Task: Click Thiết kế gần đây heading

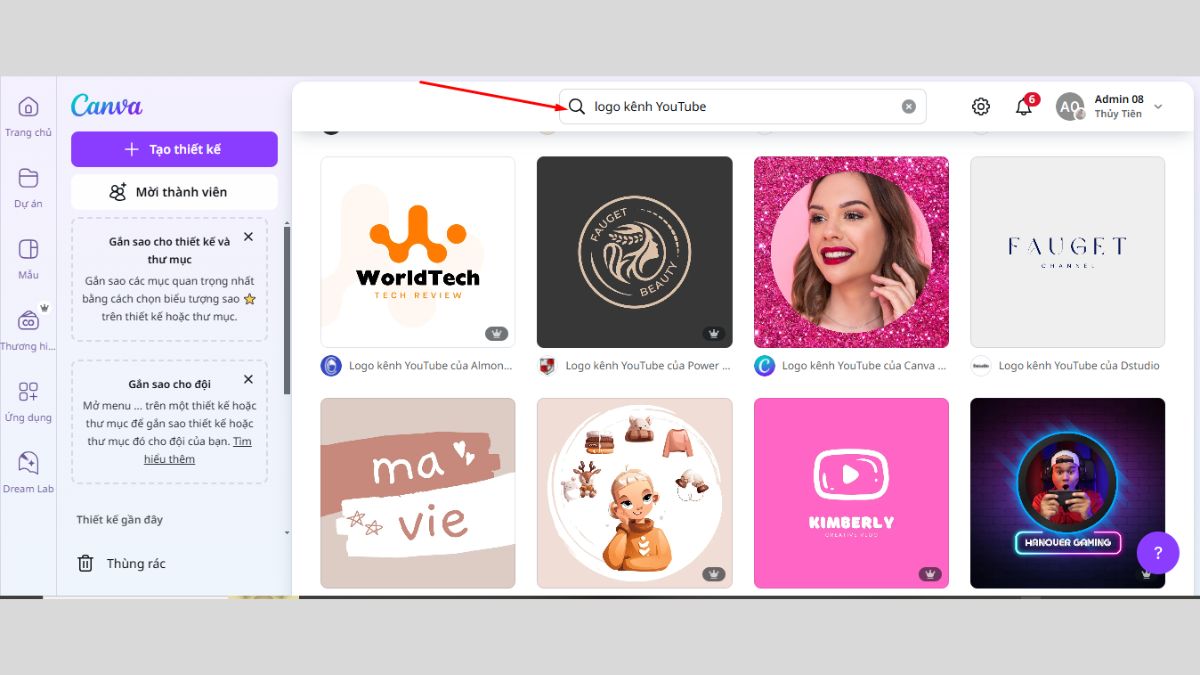Action: (120, 520)
